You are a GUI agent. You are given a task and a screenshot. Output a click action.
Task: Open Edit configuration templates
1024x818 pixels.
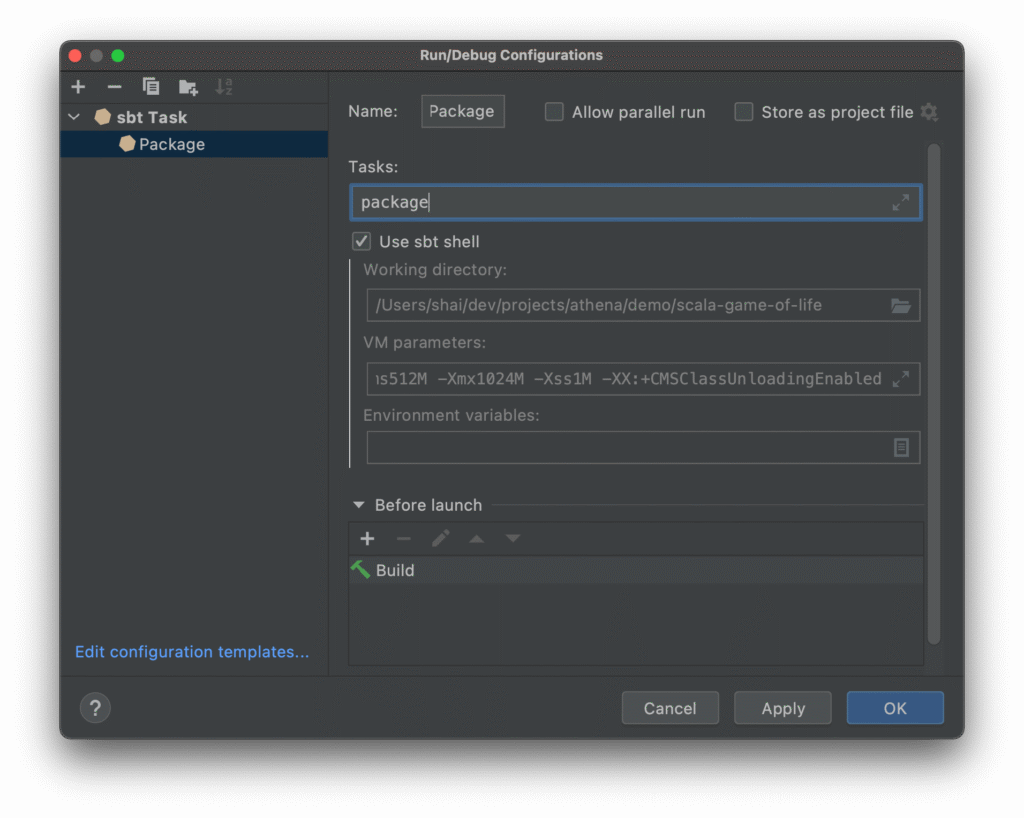pos(192,652)
